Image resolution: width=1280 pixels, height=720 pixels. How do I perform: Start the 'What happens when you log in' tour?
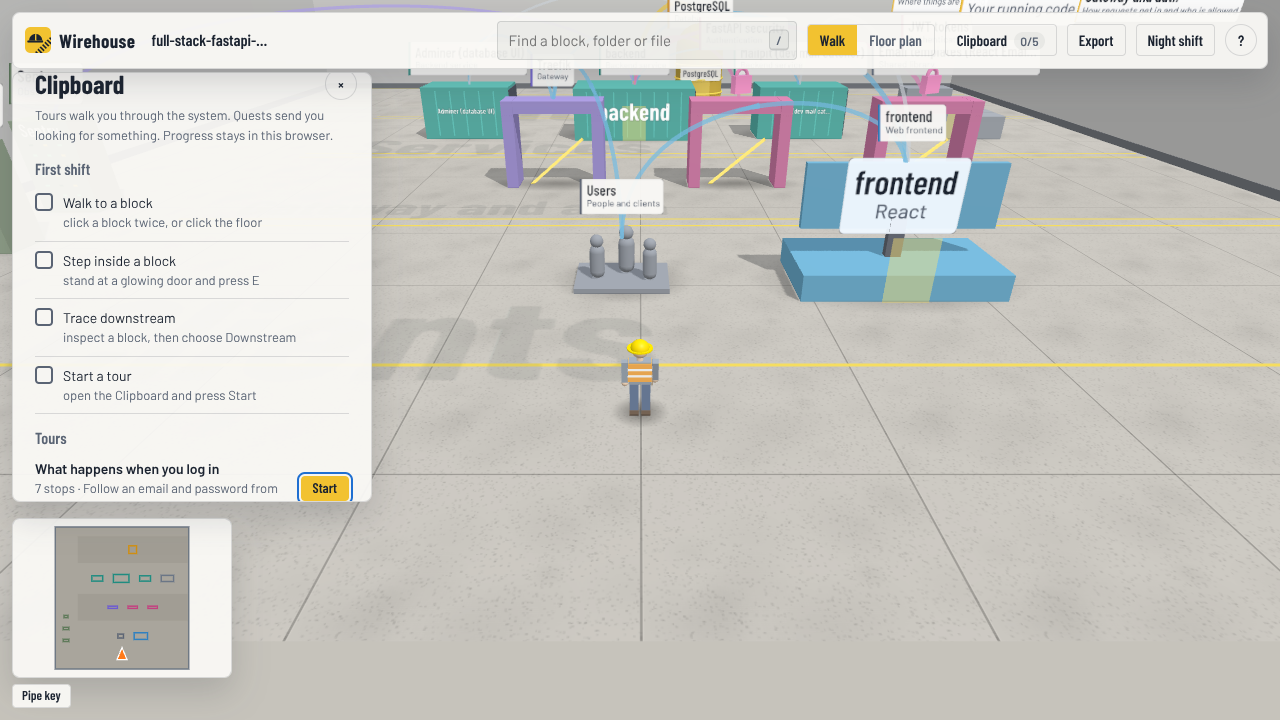pos(325,488)
